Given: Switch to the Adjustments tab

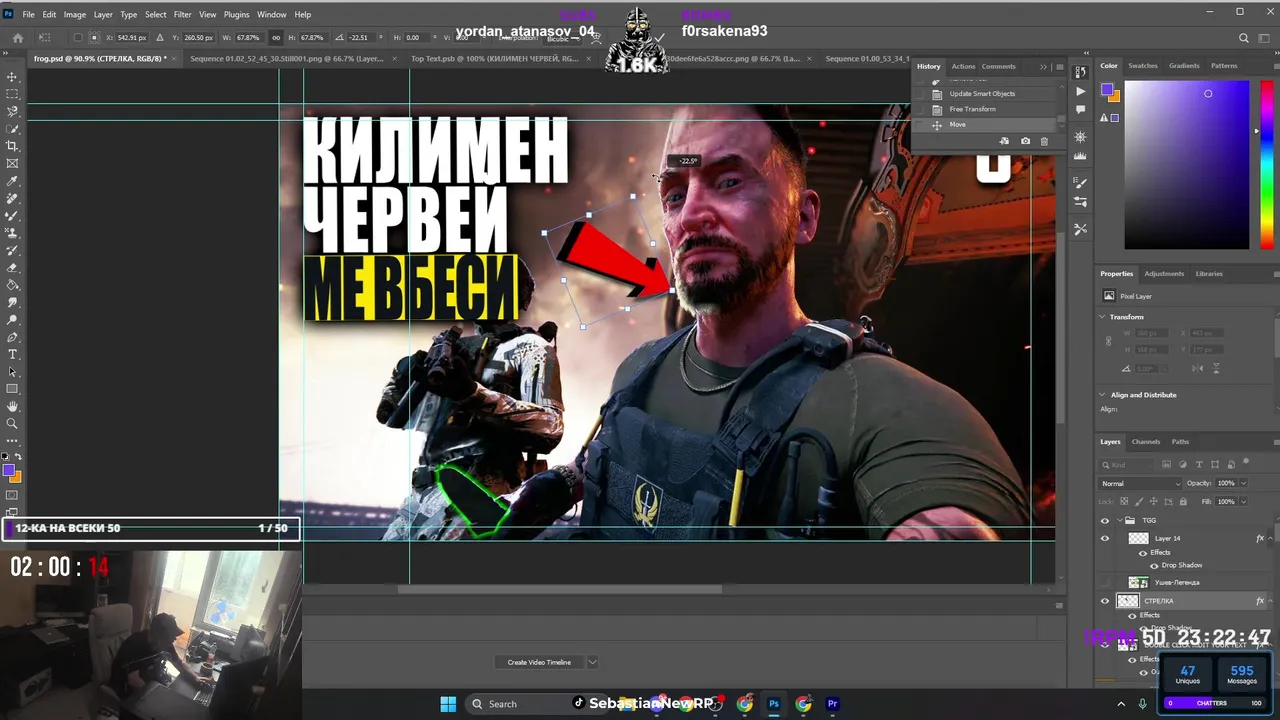Looking at the screenshot, I should click(x=1164, y=273).
